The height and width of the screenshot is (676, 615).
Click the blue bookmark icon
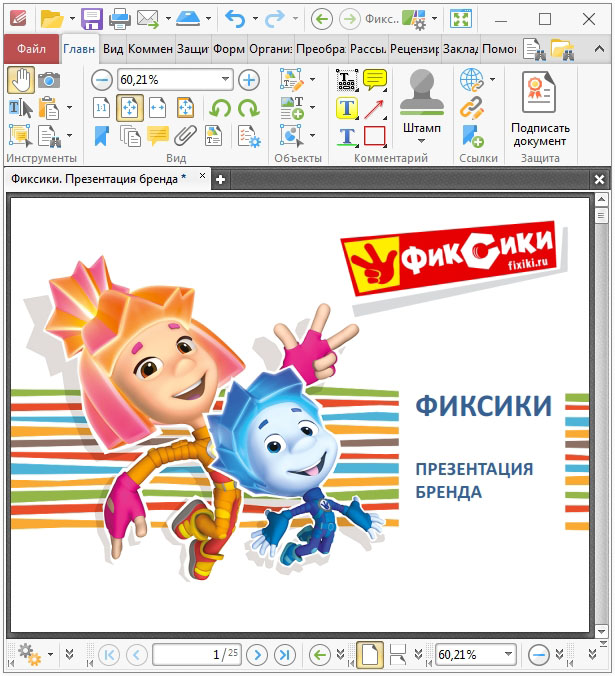(102, 136)
